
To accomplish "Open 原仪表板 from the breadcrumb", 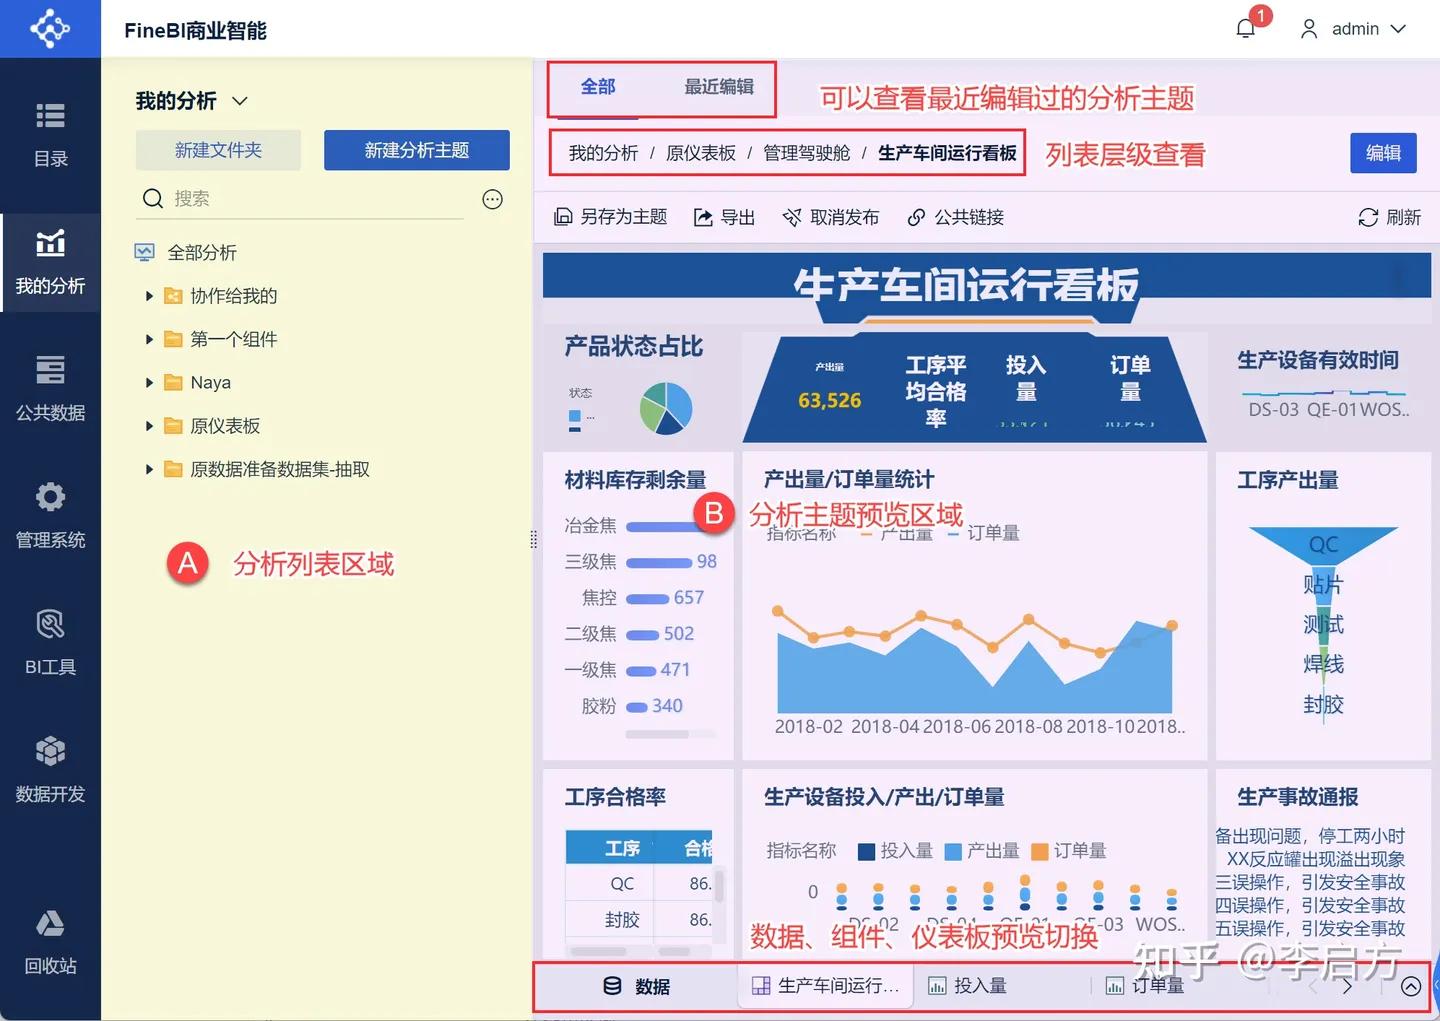I will tap(700, 153).
